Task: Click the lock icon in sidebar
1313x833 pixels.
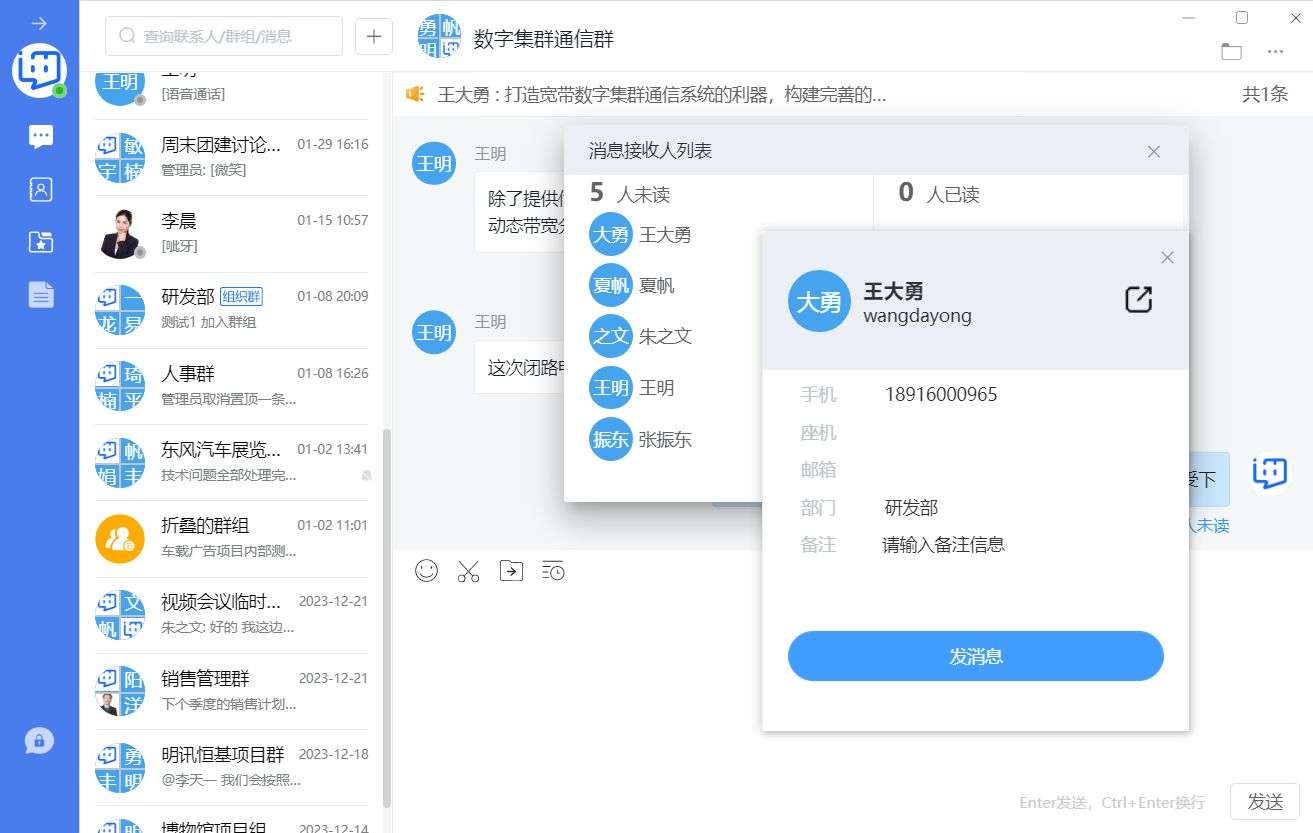Action: [39, 741]
